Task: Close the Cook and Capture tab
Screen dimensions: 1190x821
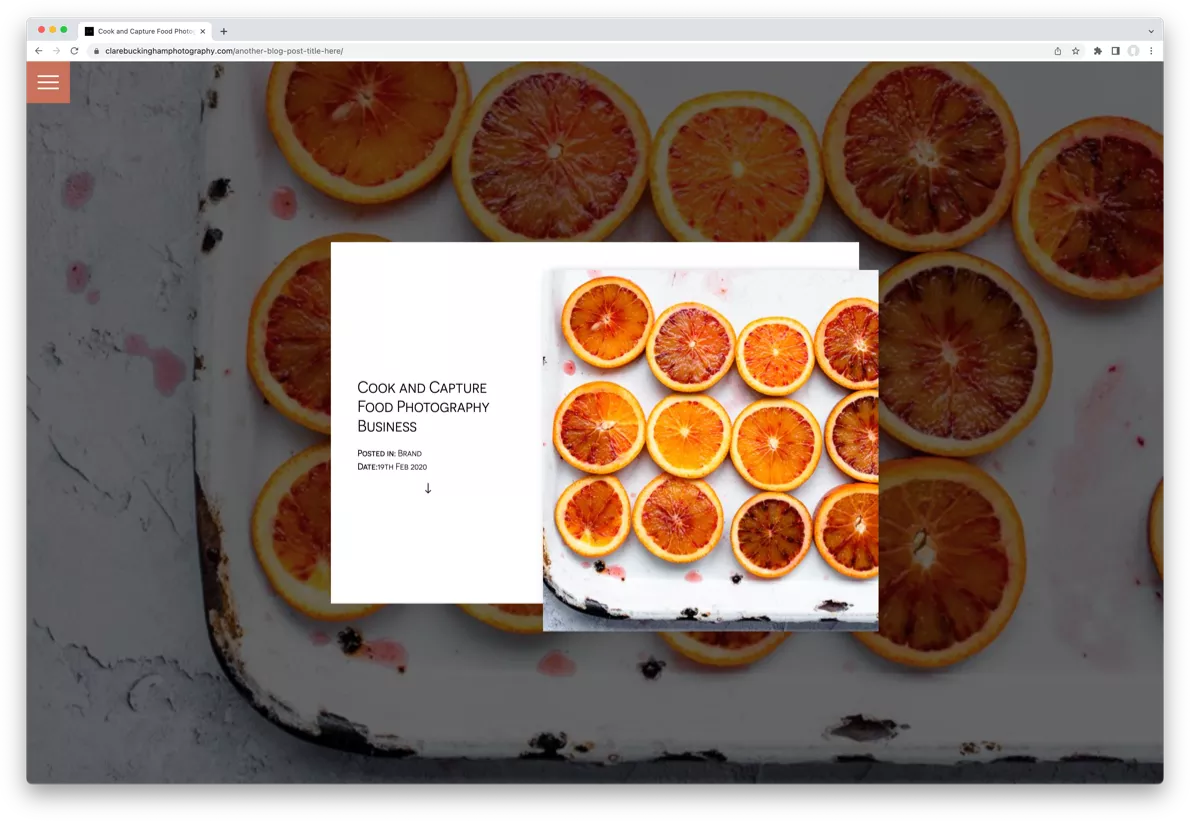Action: pyautogui.click(x=203, y=31)
